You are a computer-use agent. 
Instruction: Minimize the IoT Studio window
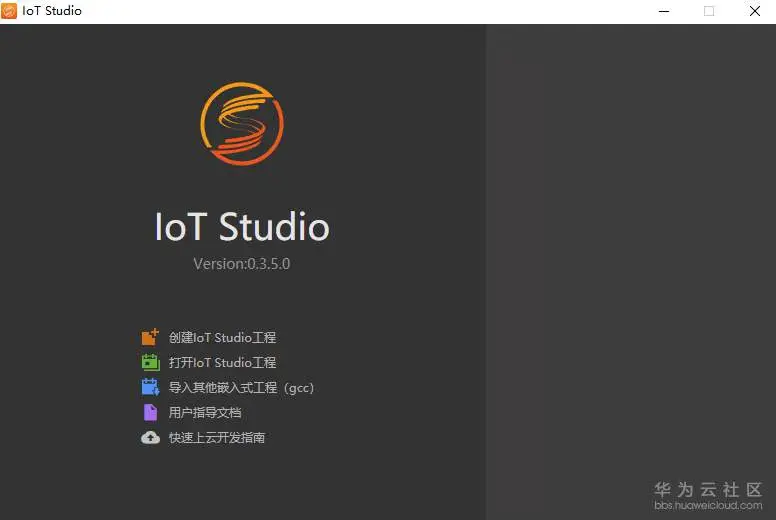(664, 11)
